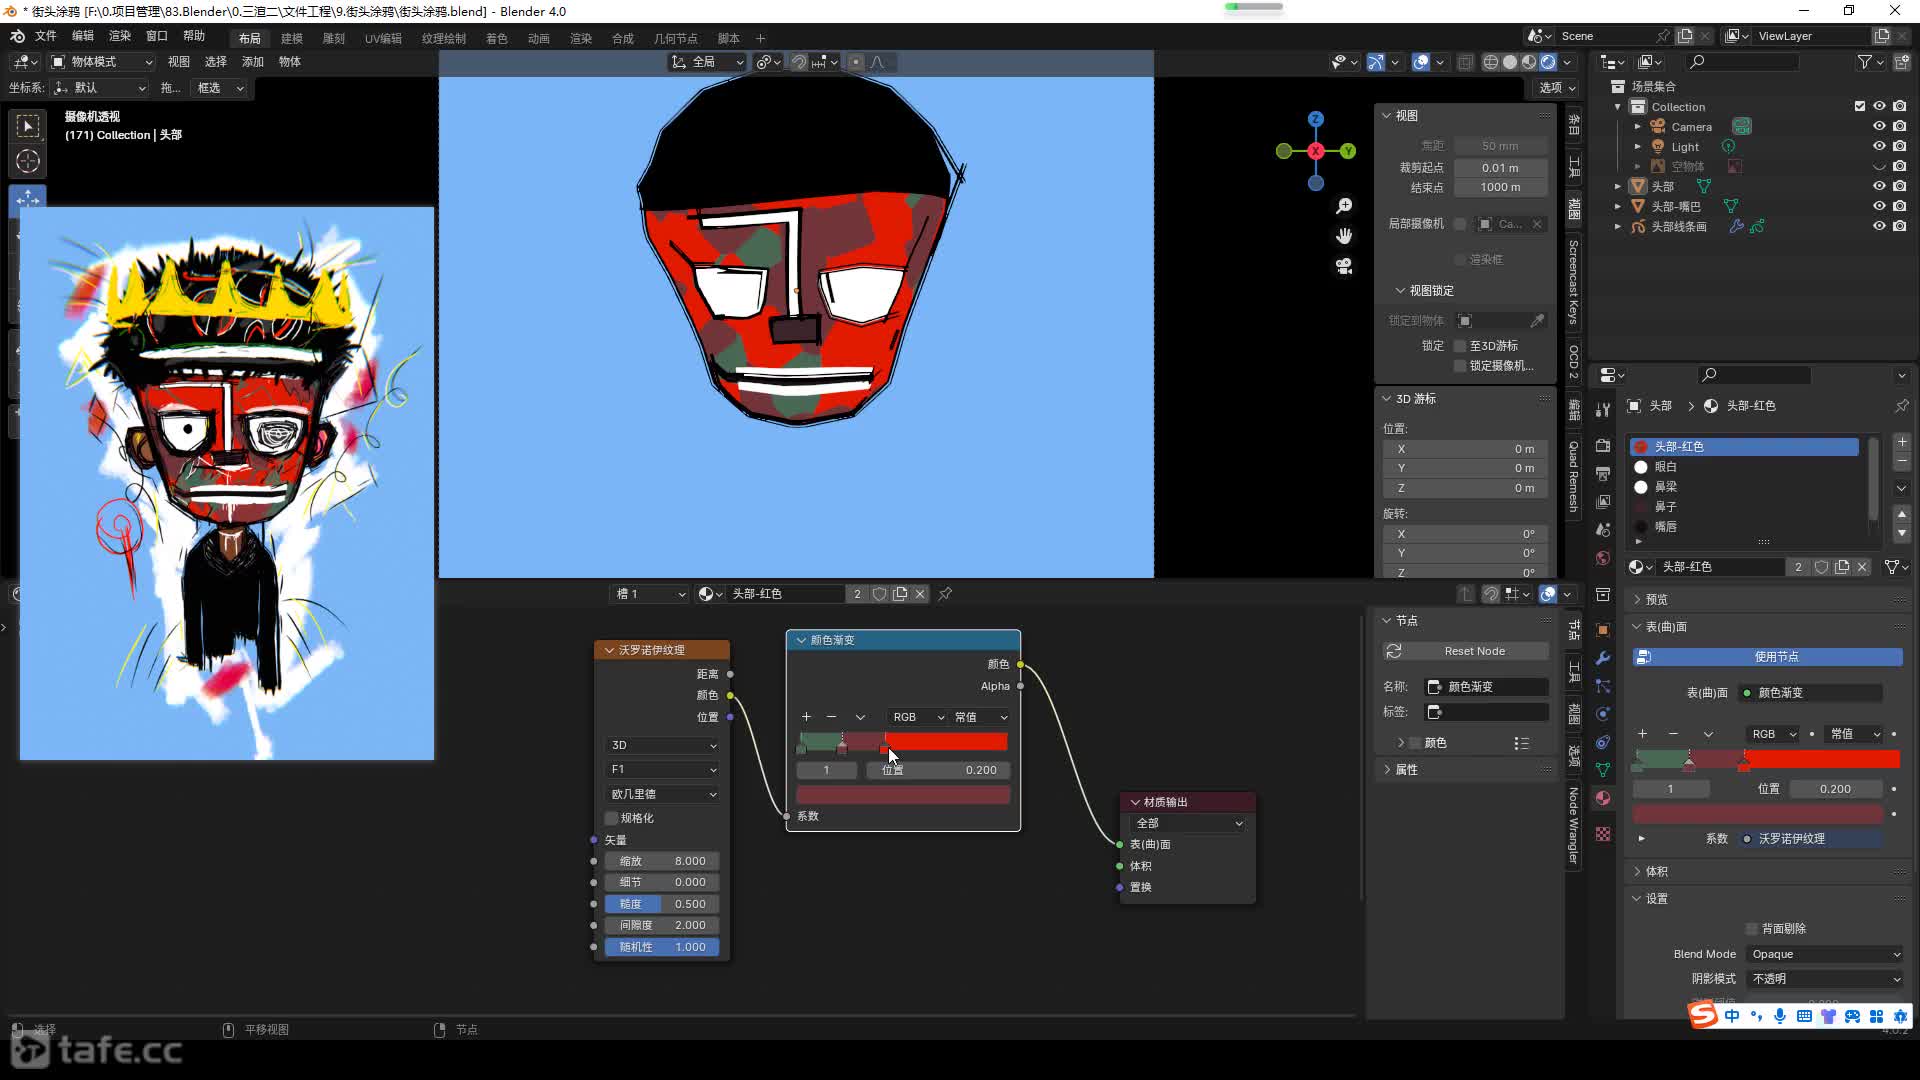Viewport: 1920px width, 1080px height.
Task: Remove color stop in color ramp node
Action: coord(831,717)
